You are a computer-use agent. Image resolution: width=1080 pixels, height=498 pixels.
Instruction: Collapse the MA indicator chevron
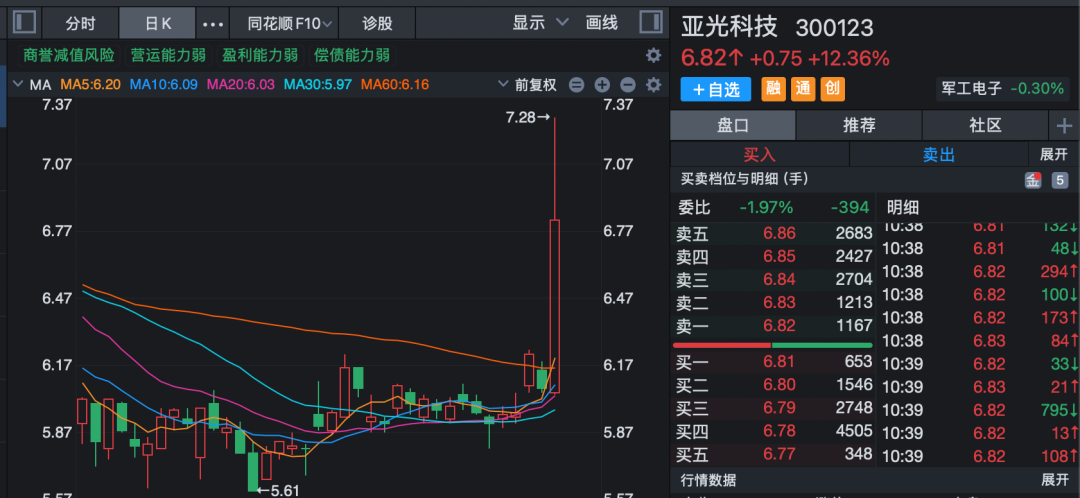click(x=17, y=86)
